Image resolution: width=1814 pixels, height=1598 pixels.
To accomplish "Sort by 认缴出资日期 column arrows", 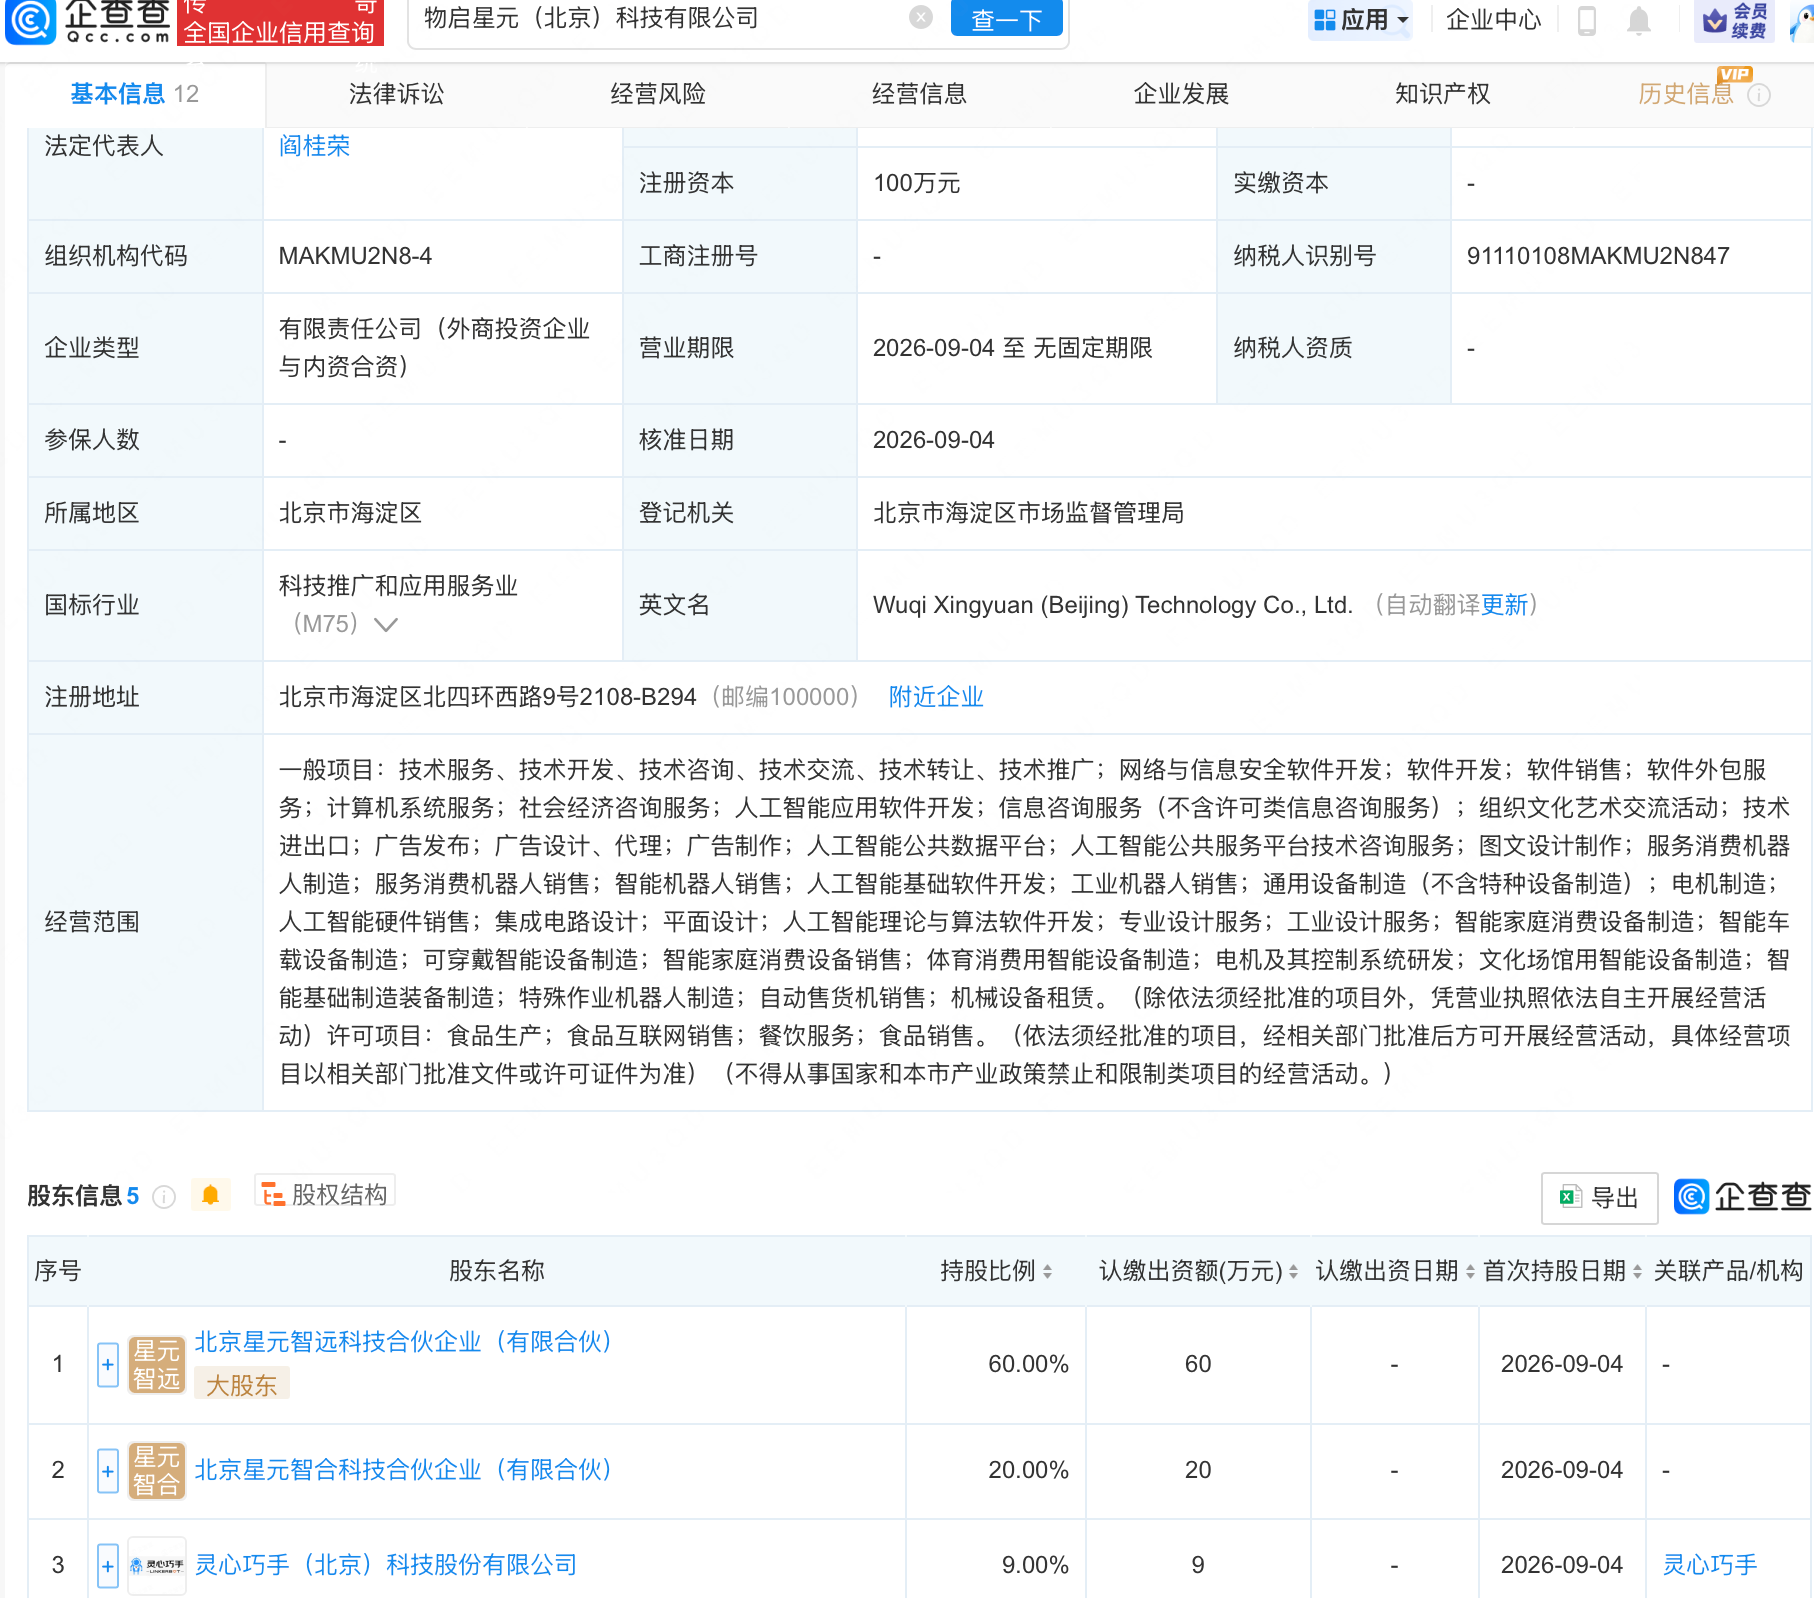I will [1470, 1272].
